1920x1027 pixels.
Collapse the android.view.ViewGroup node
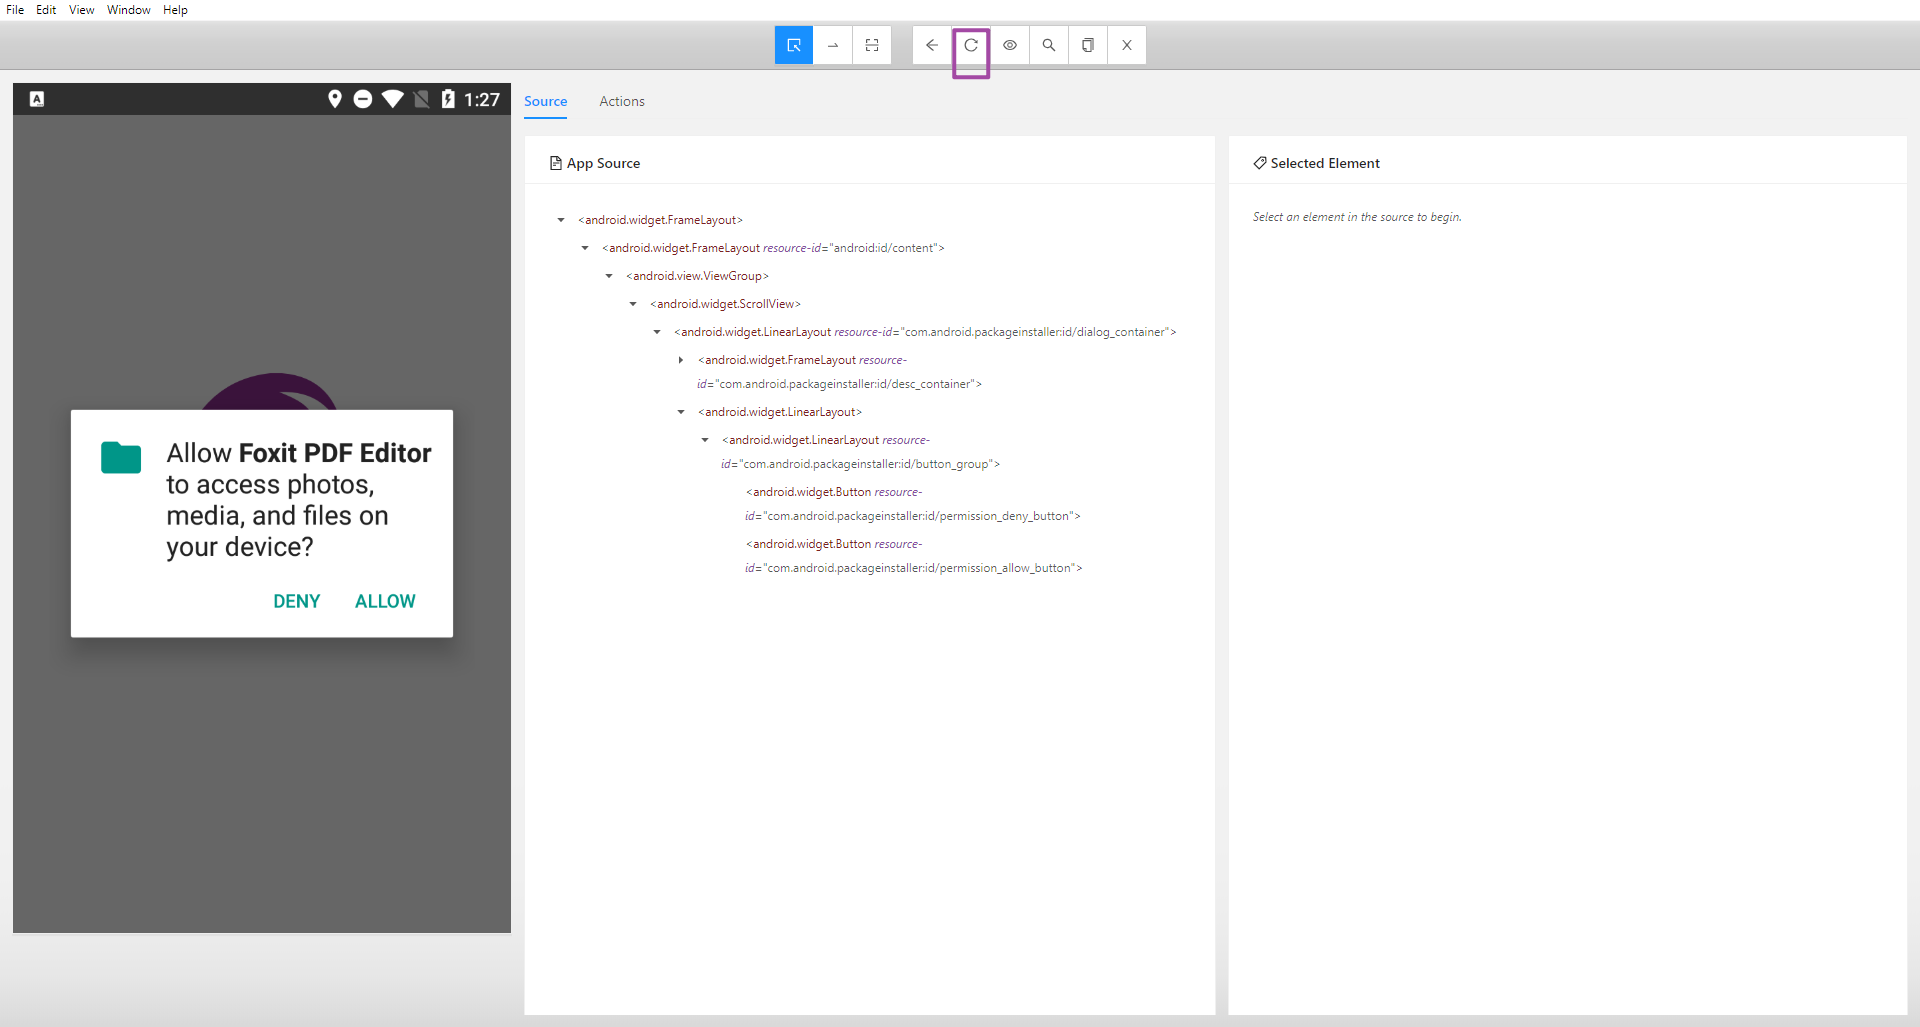tap(609, 276)
